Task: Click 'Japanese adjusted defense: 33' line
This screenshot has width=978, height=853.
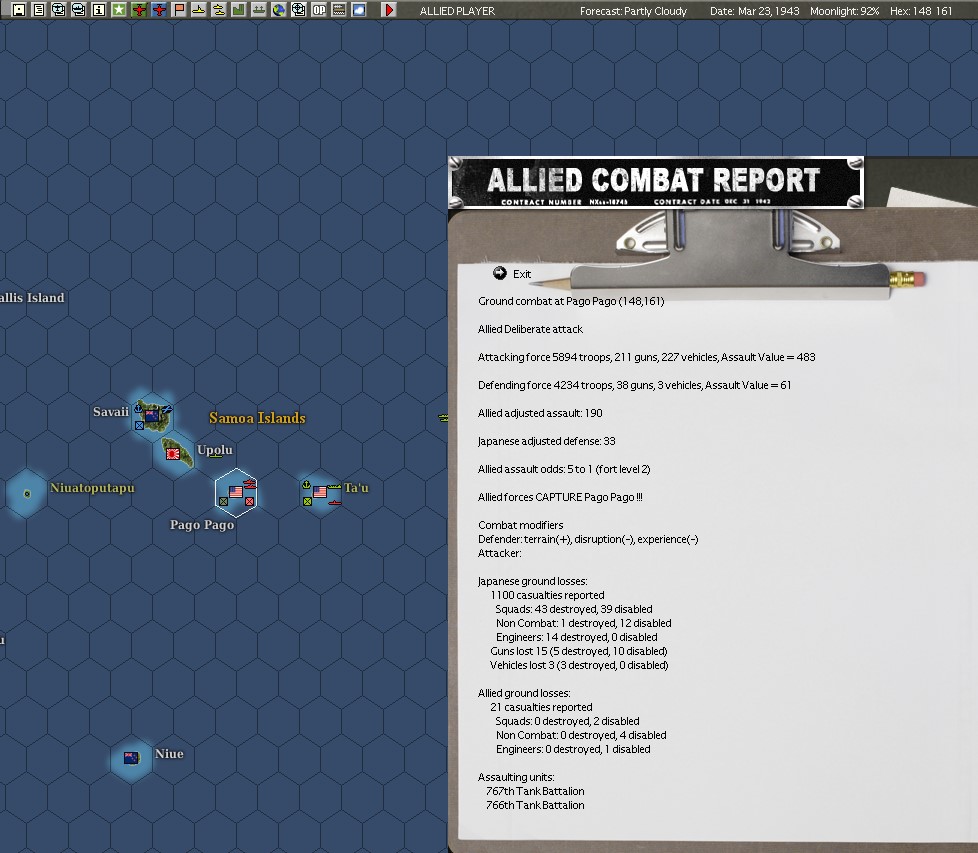Action: (546, 441)
